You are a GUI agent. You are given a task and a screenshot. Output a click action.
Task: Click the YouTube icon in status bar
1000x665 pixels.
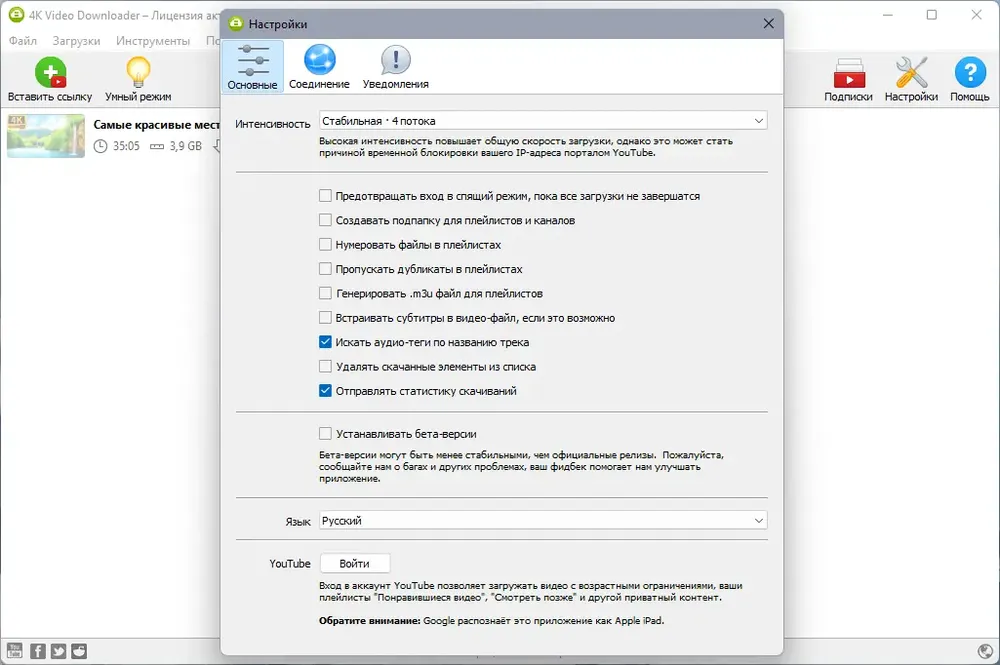[x=15, y=651]
